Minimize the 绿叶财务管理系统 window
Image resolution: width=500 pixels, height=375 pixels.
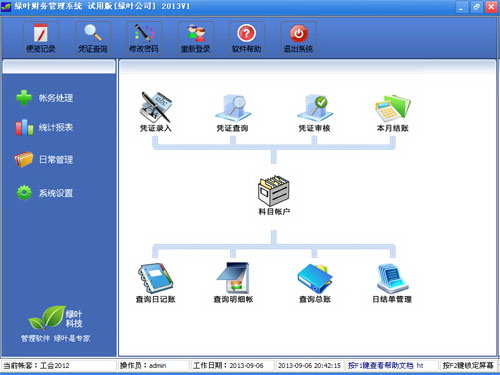pos(461,7)
